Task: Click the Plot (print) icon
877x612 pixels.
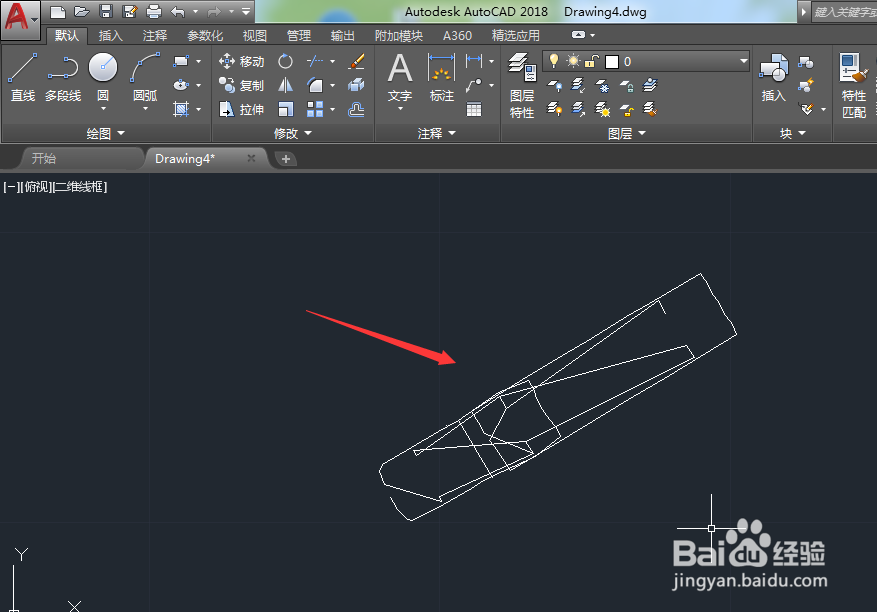Action: (x=154, y=11)
